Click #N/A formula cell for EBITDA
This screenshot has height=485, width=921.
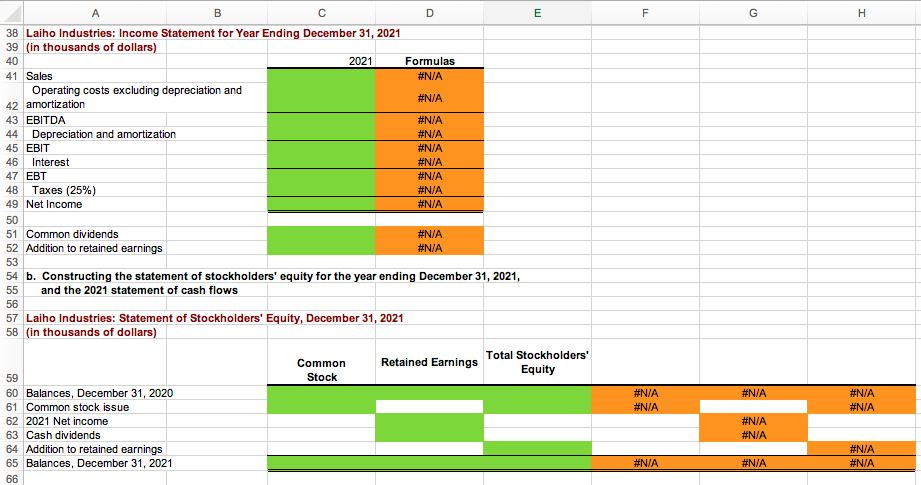coord(429,120)
